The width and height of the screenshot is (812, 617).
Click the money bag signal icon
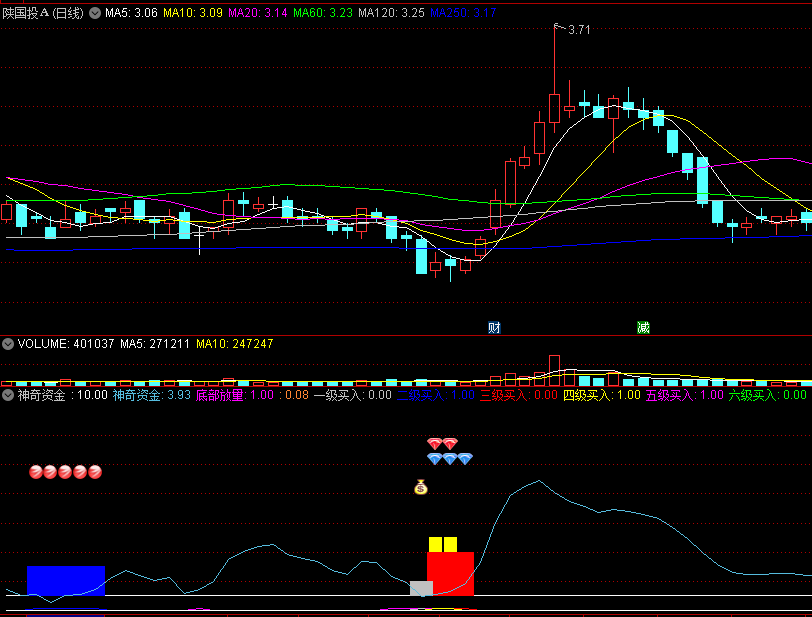tap(421, 487)
